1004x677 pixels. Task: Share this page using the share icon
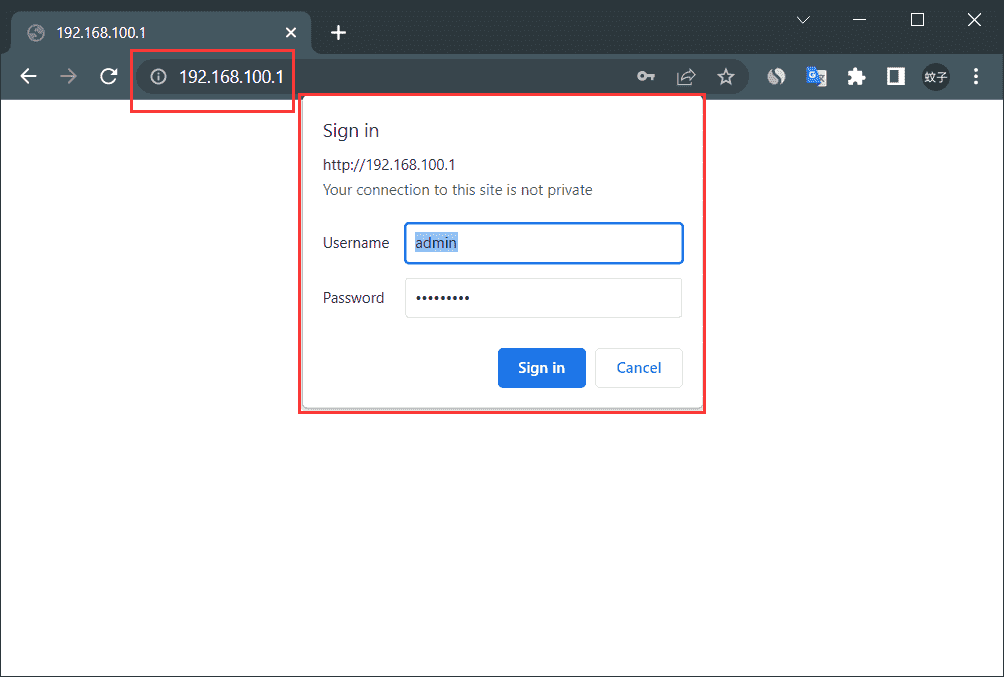pos(686,77)
